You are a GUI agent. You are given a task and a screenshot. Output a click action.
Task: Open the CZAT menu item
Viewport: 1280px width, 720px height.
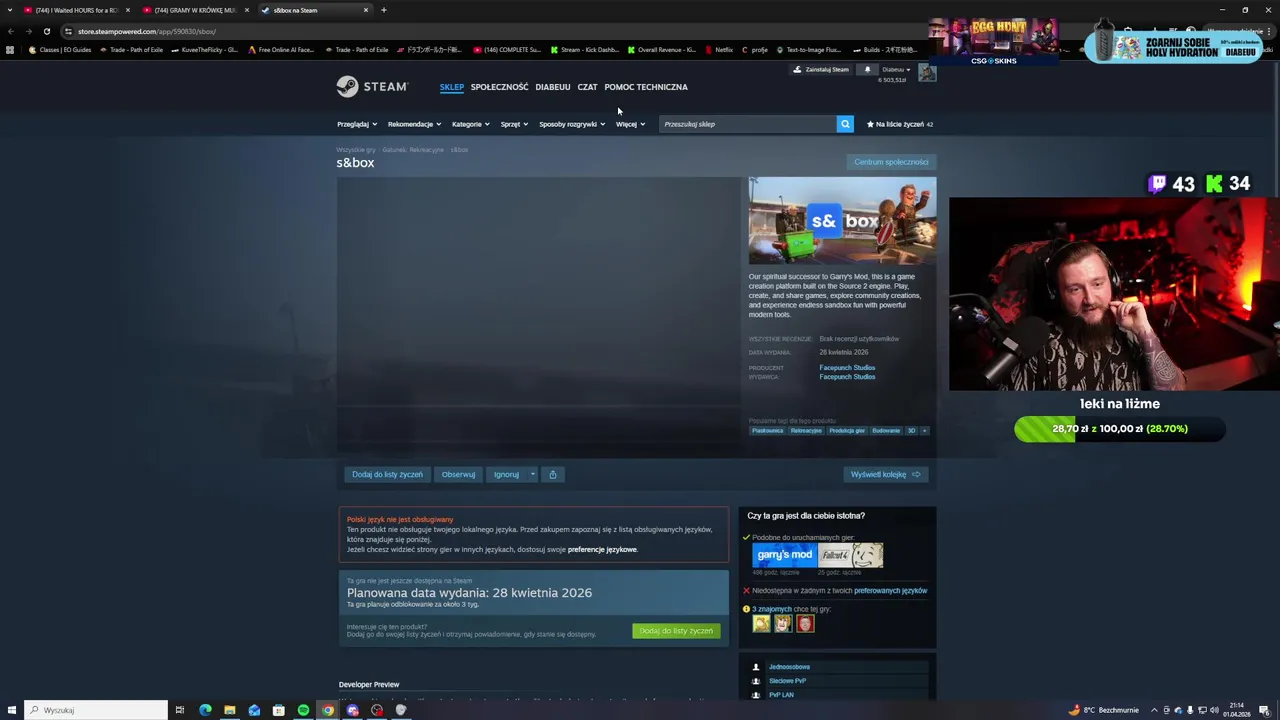(x=587, y=87)
